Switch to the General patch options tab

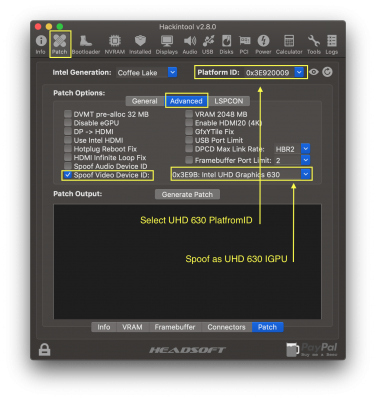[144, 101]
